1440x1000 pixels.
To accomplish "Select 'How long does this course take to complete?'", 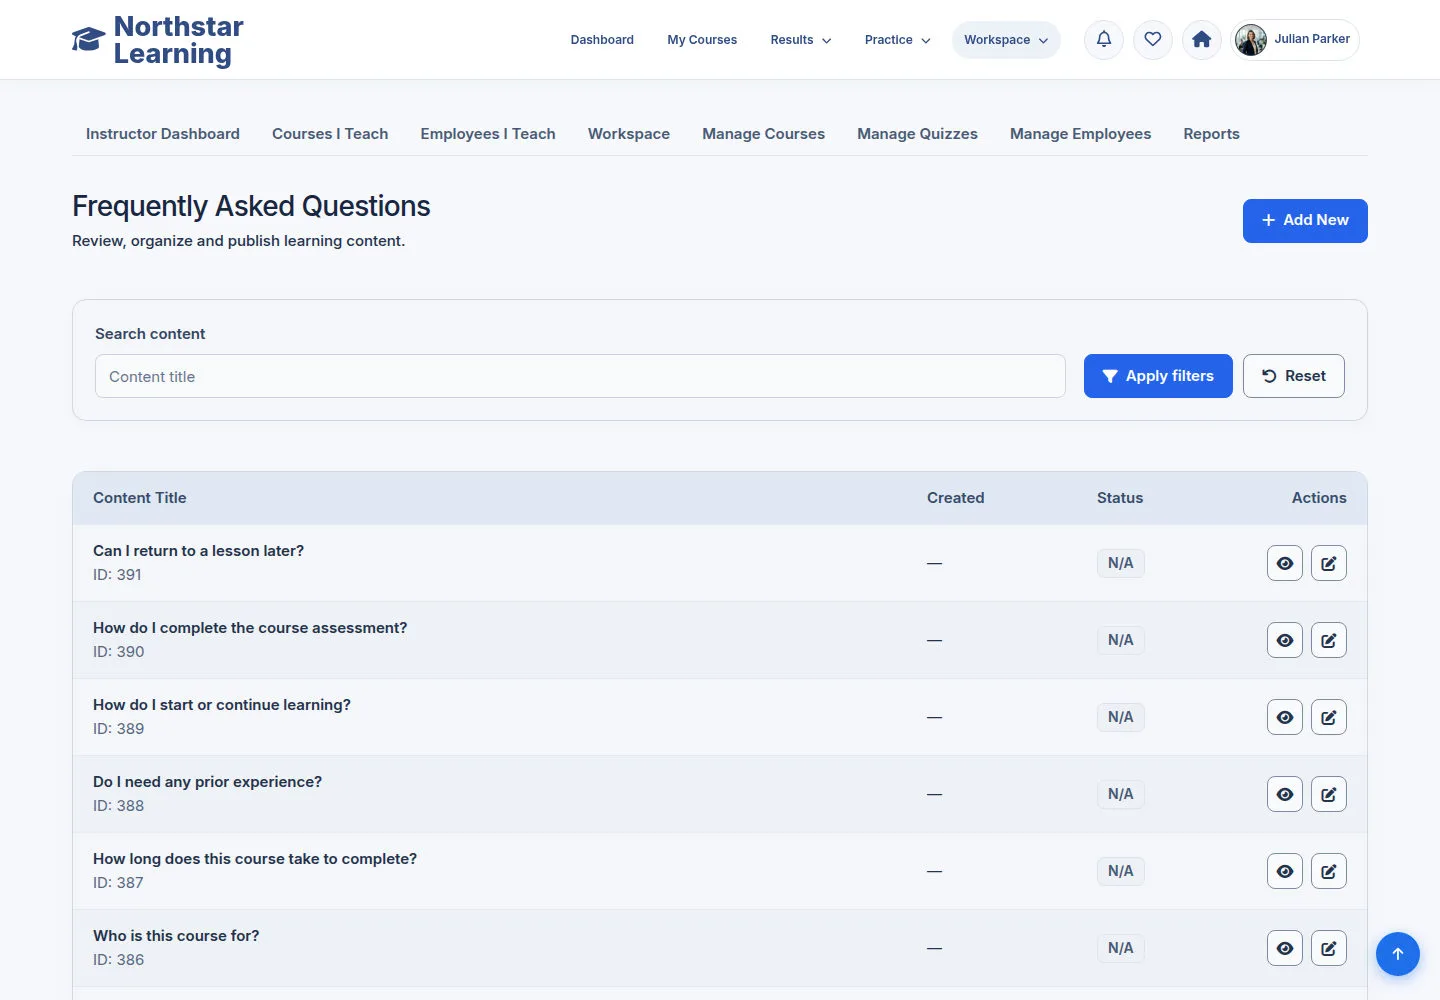I will 255,859.
